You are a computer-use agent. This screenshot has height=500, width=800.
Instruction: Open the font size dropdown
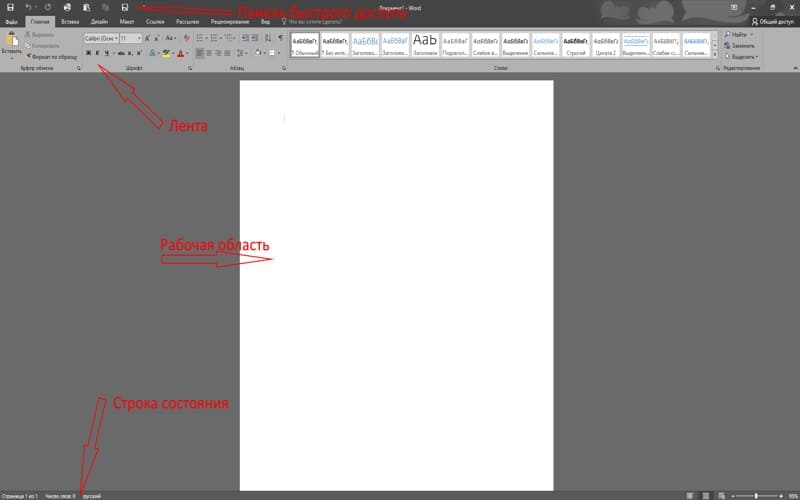[x=139, y=38]
